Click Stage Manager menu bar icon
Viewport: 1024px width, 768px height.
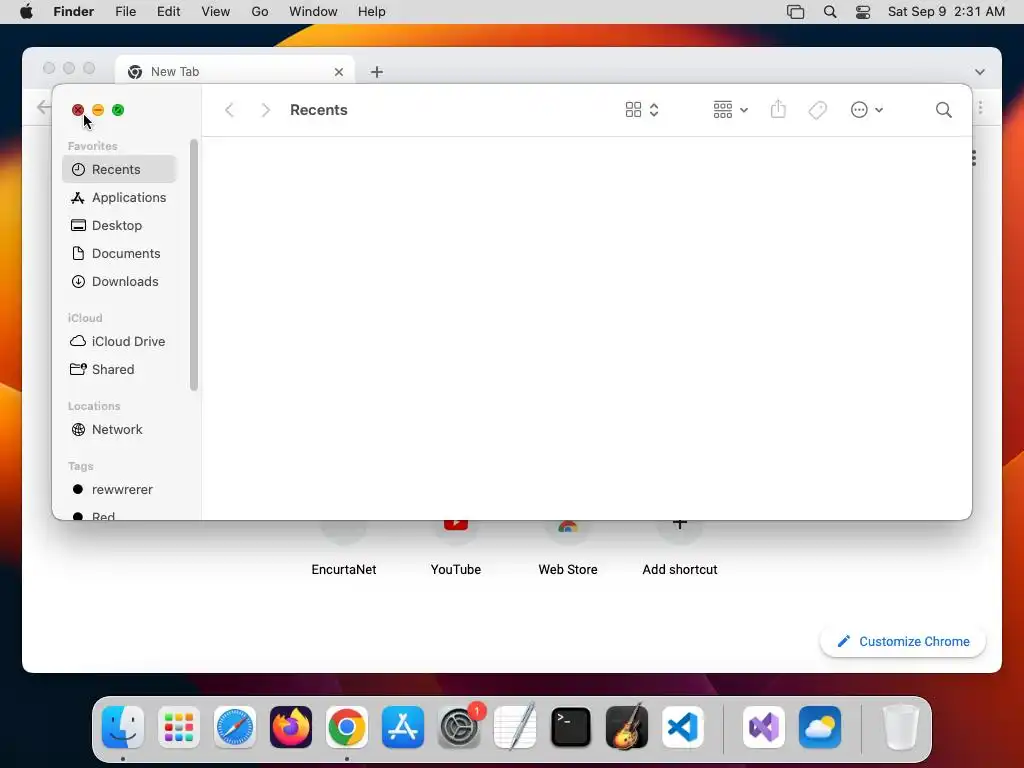click(x=795, y=12)
